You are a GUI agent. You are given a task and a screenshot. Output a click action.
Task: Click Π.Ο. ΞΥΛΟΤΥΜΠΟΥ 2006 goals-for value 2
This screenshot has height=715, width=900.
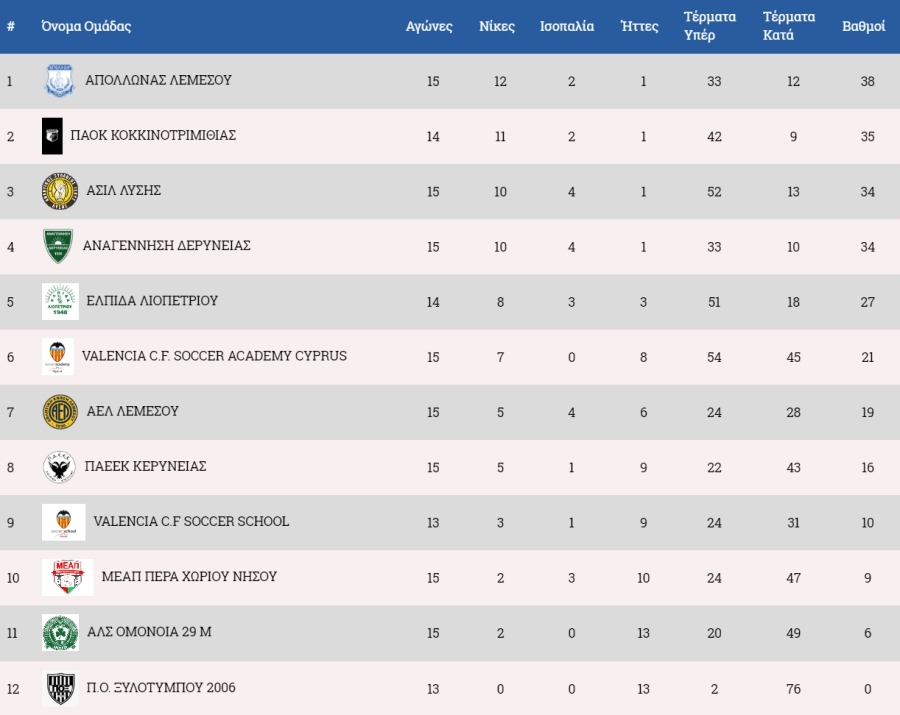[x=714, y=689]
